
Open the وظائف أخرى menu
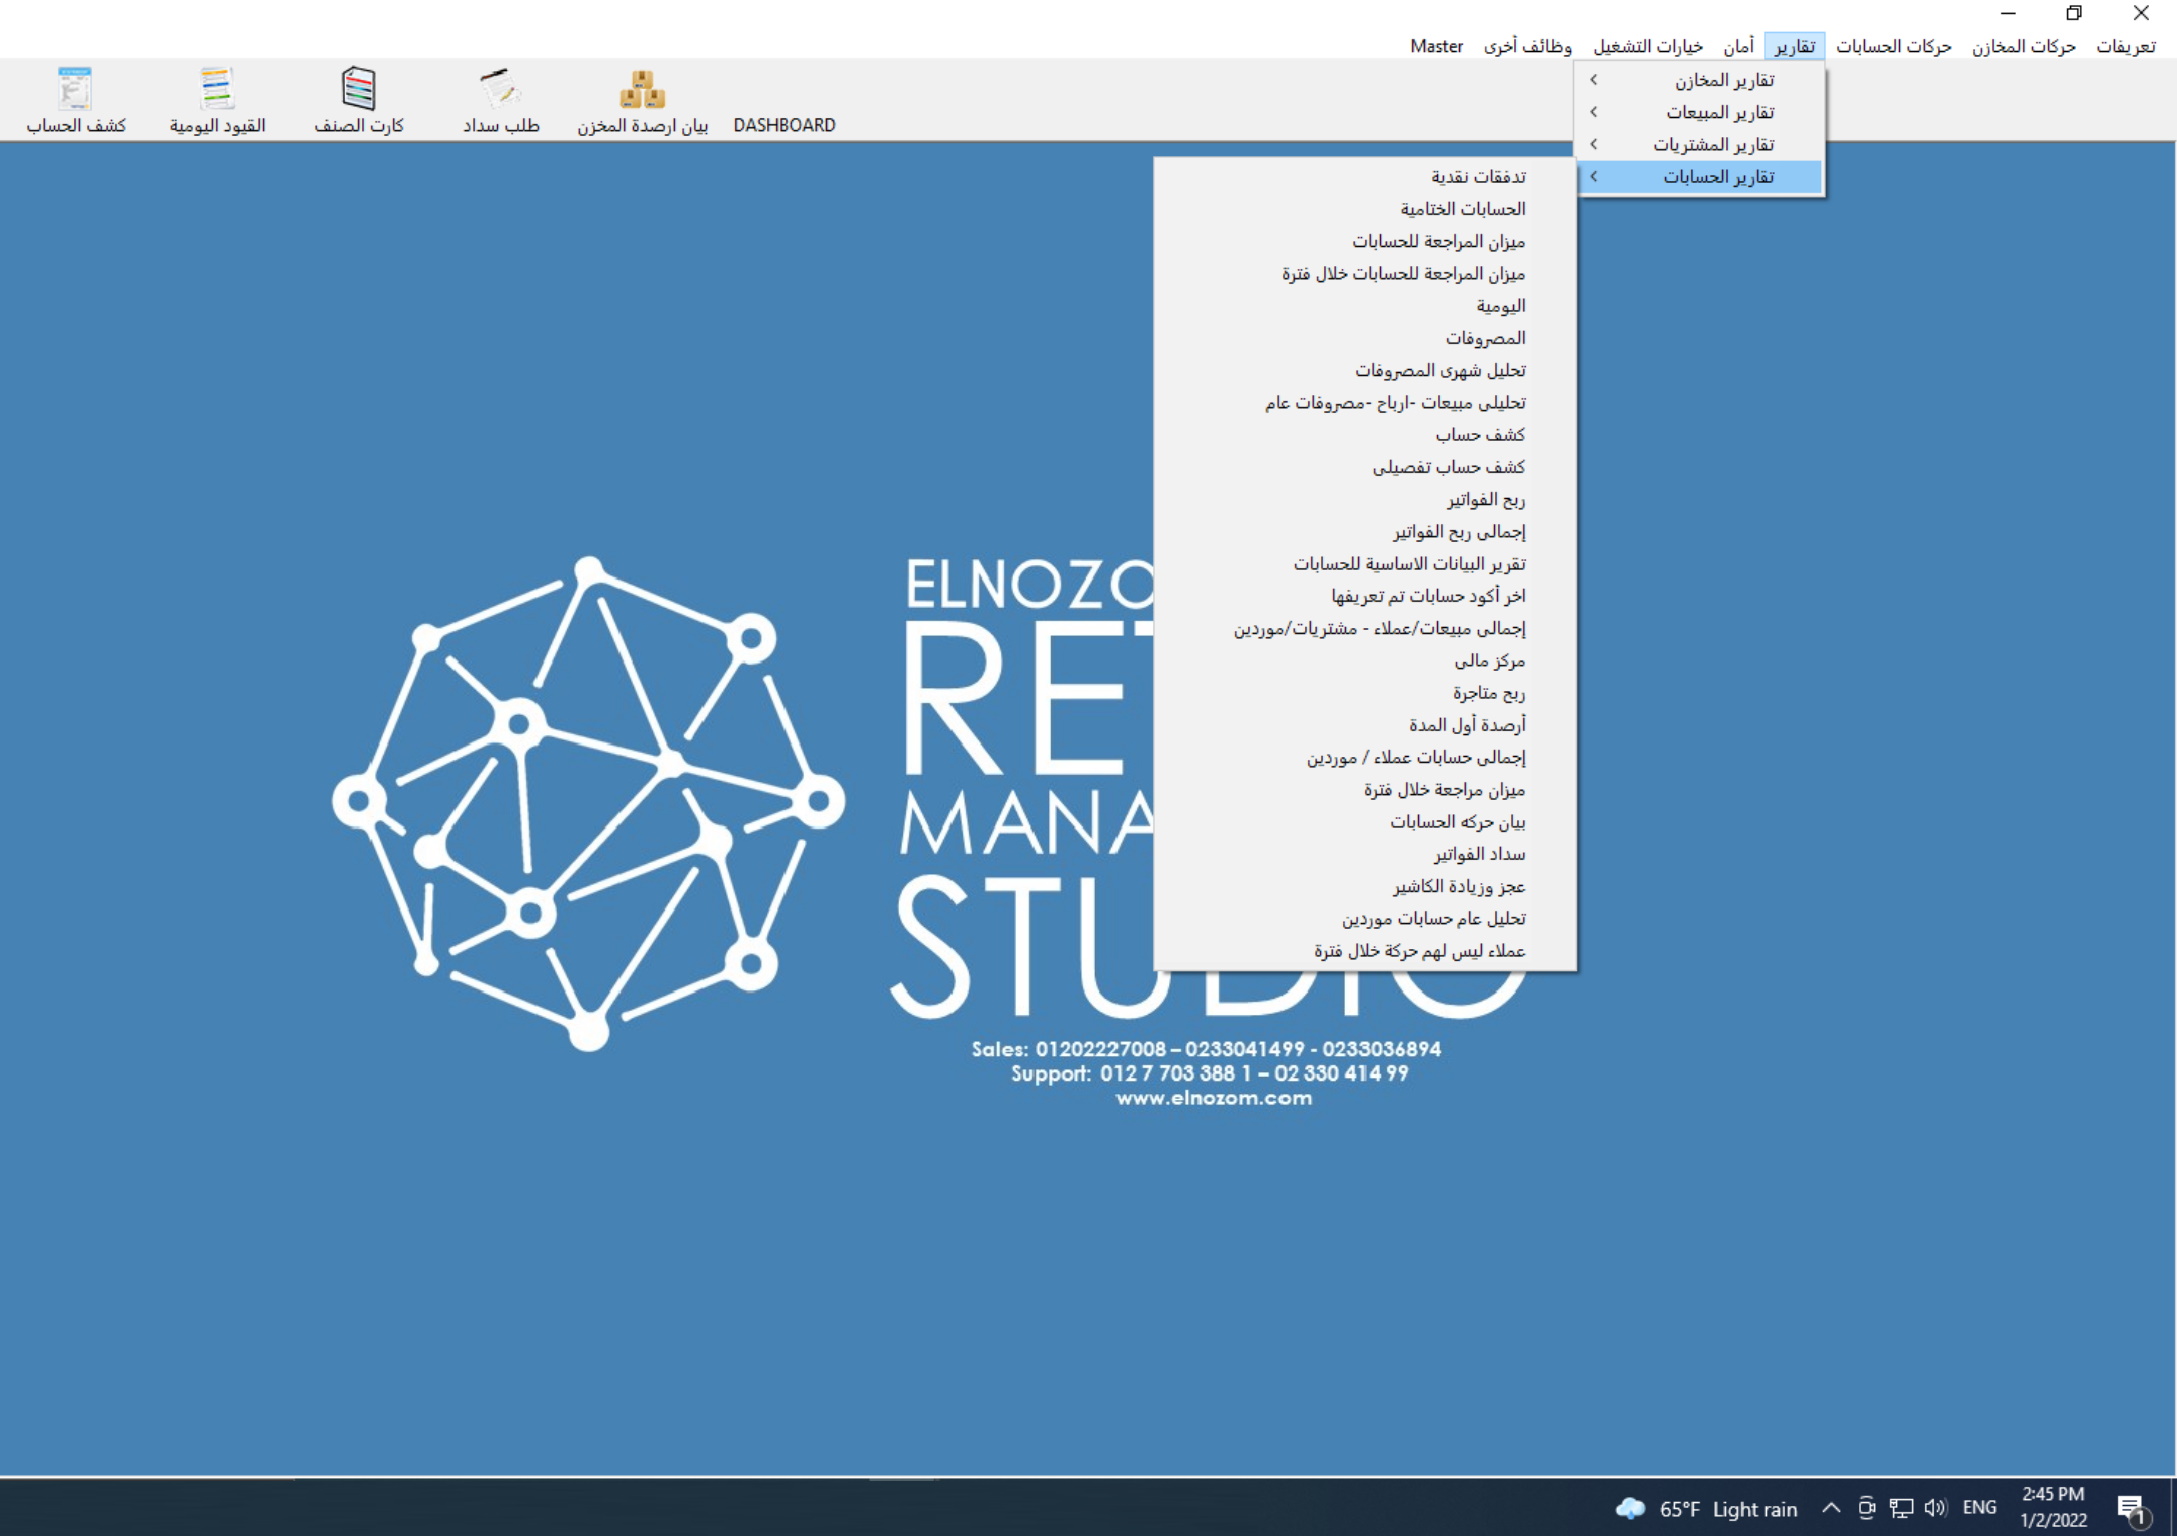tap(1527, 46)
